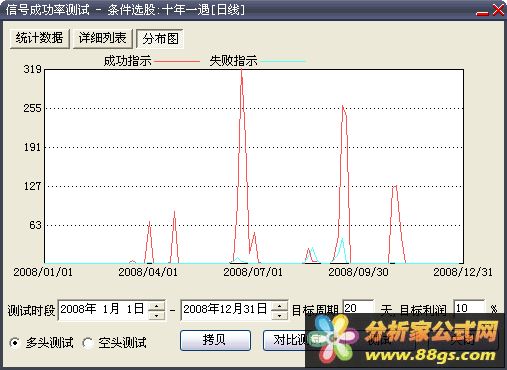
Task: Select the 多头测试 radio button
Action: click(x=41, y=342)
